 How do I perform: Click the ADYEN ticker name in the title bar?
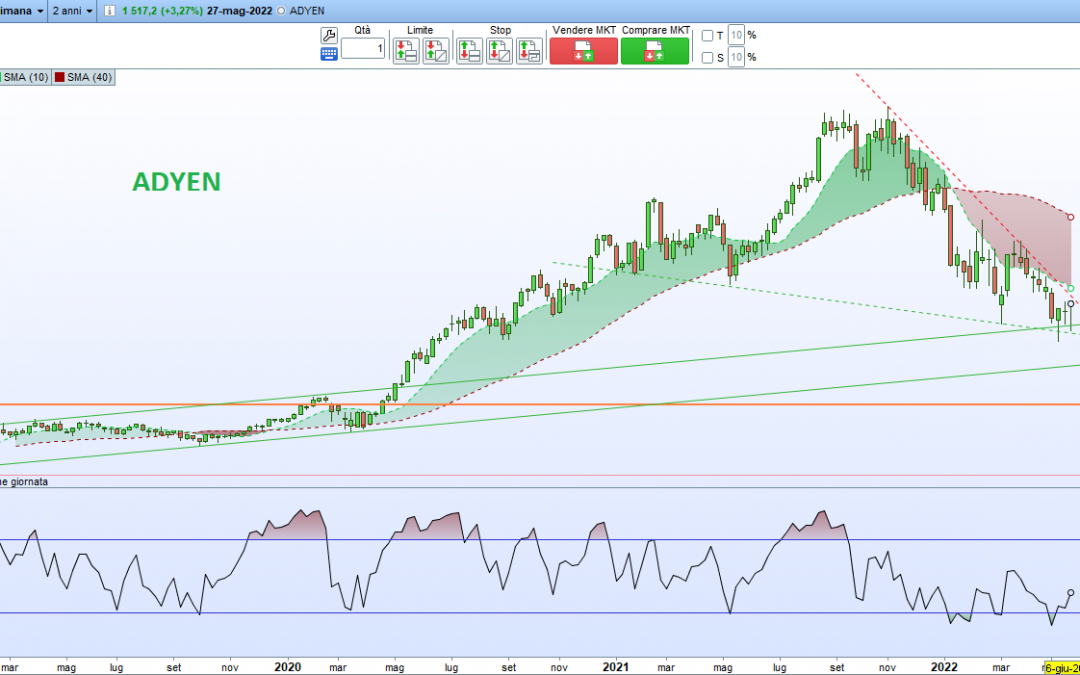point(307,11)
